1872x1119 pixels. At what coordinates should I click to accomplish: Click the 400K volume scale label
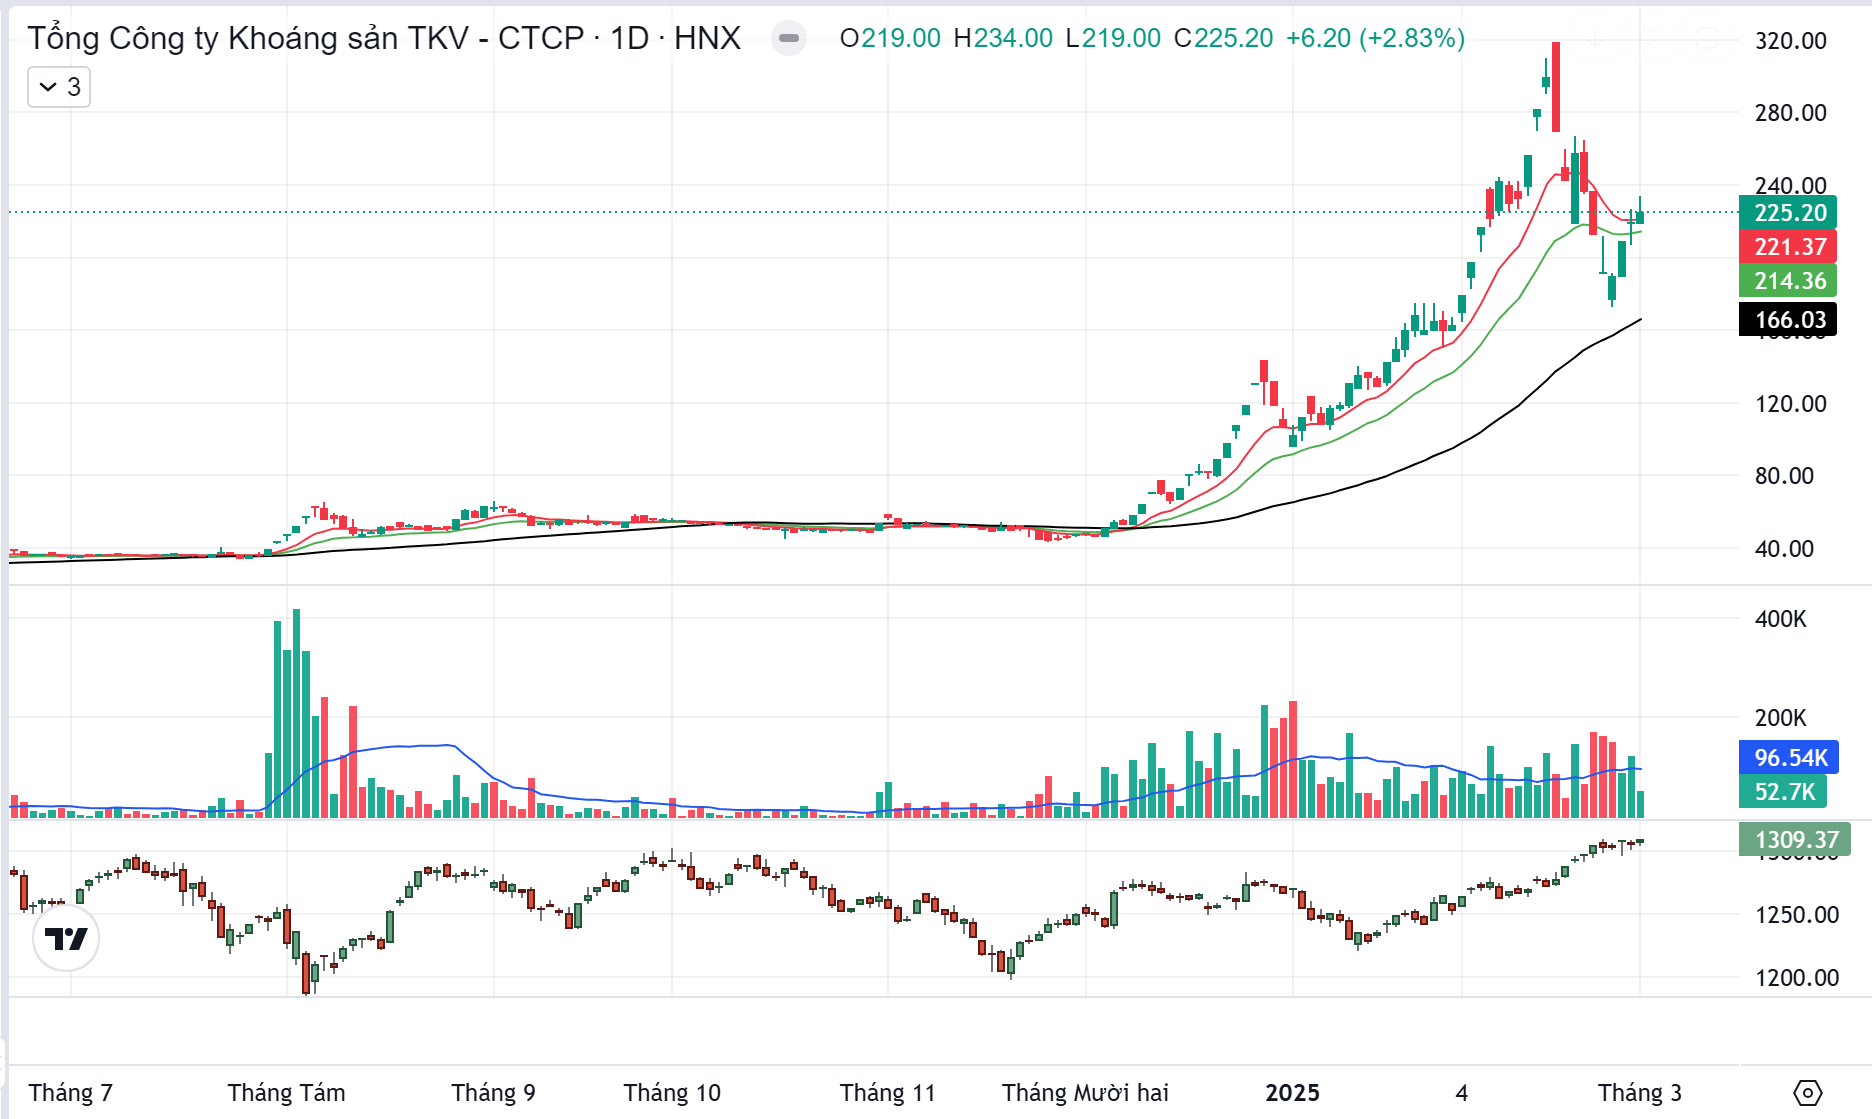(1780, 619)
